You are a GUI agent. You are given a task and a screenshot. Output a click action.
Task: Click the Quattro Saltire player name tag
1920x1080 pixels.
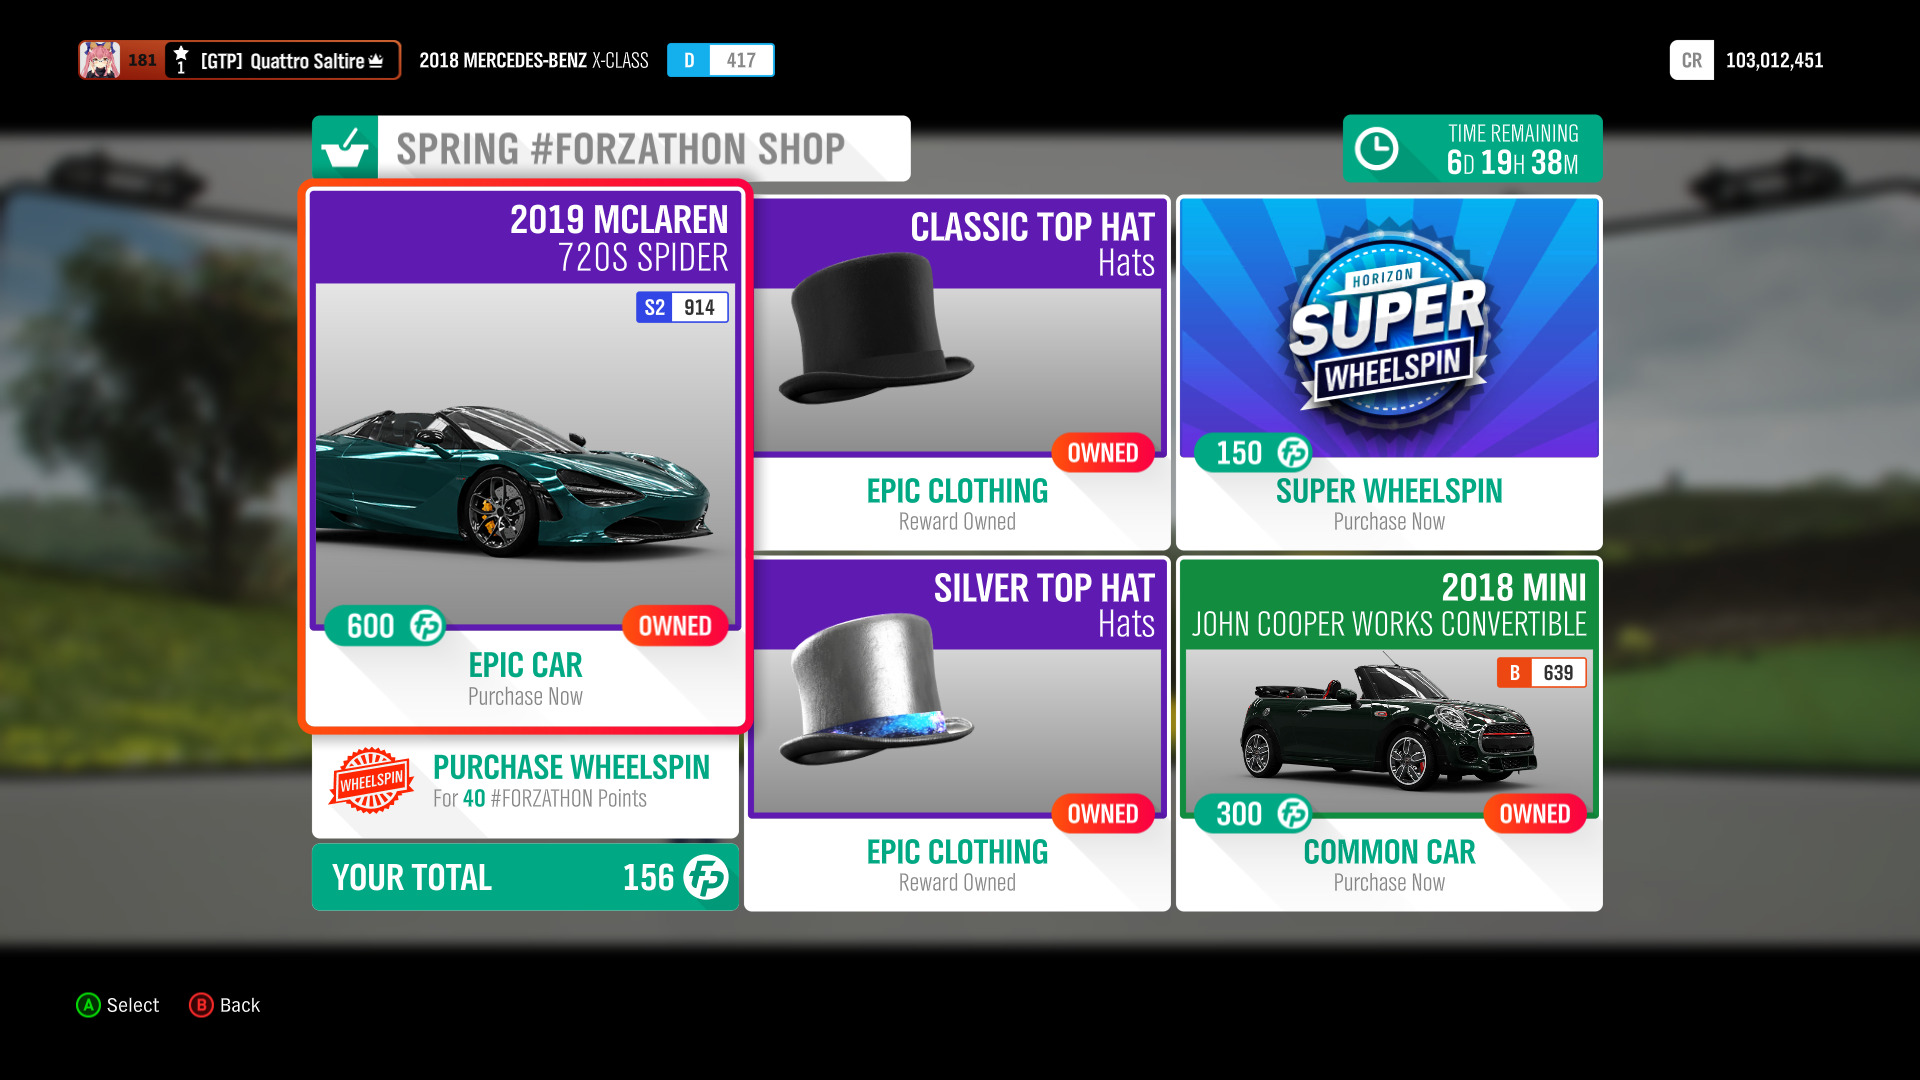click(283, 60)
